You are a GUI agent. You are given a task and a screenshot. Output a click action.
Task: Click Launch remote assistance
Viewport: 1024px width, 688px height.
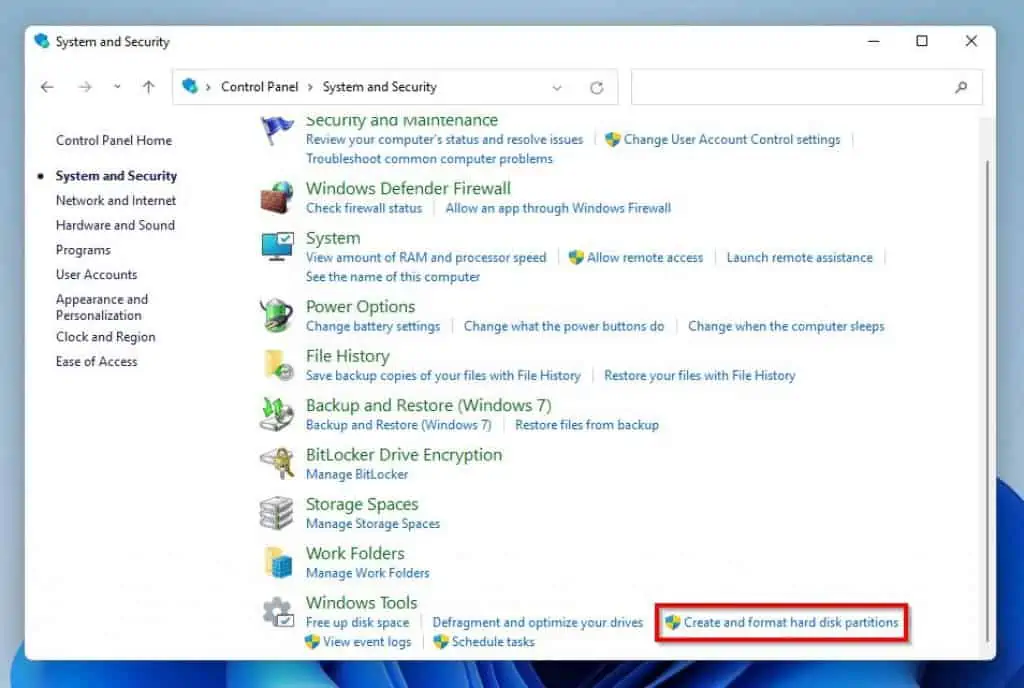coord(799,258)
